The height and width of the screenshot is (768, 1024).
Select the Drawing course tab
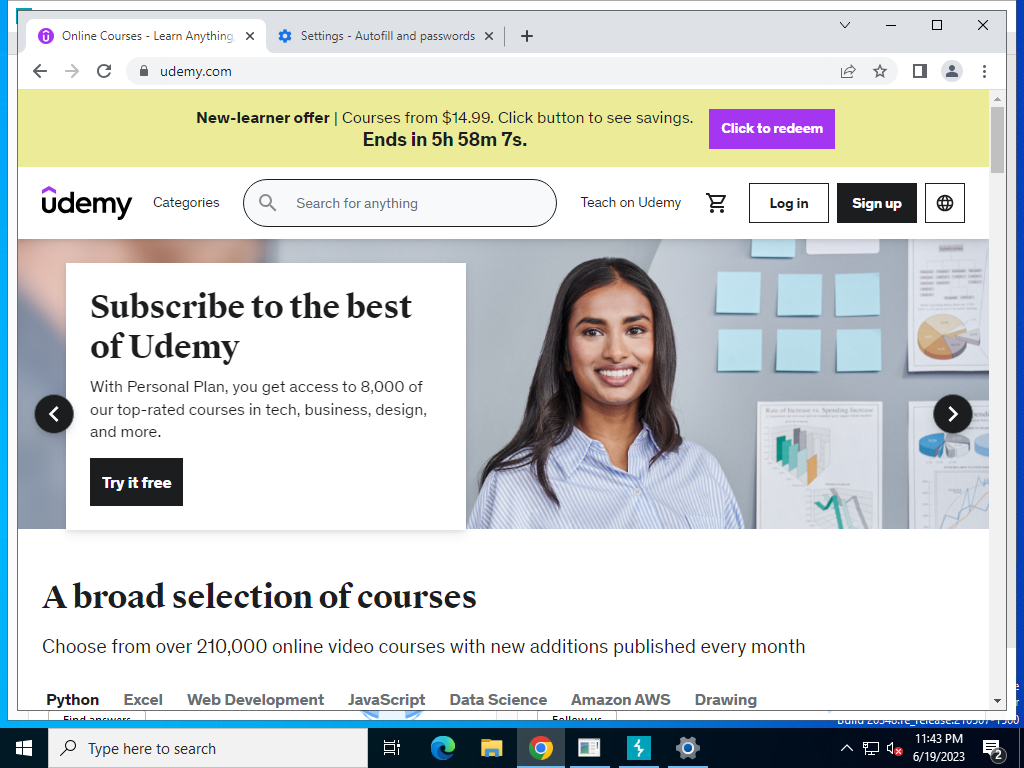click(726, 699)
